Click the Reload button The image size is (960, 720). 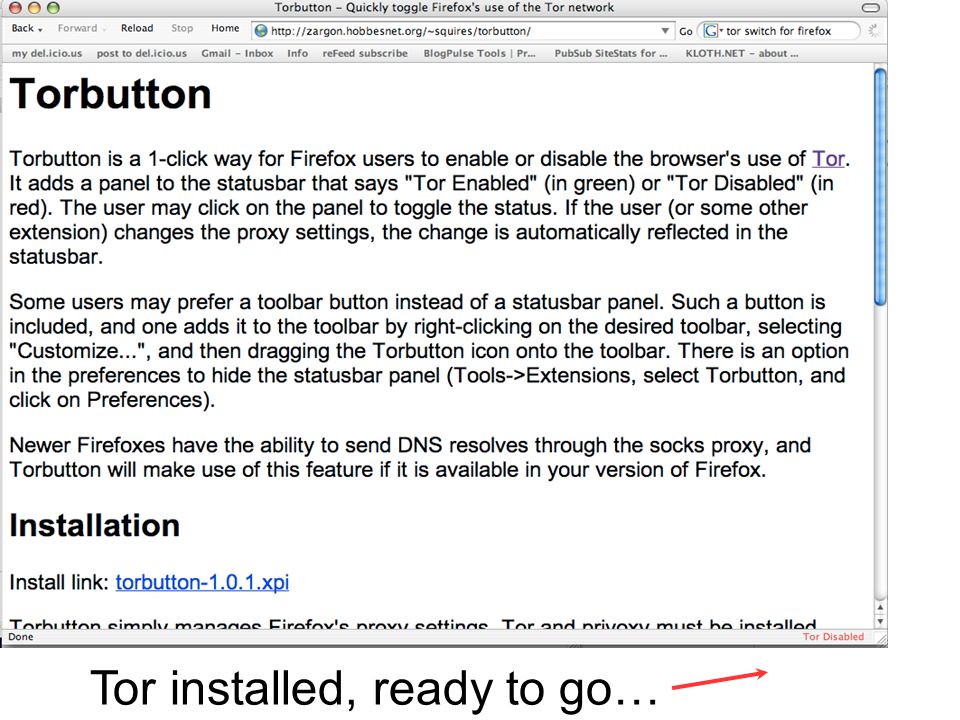point(137,28)
